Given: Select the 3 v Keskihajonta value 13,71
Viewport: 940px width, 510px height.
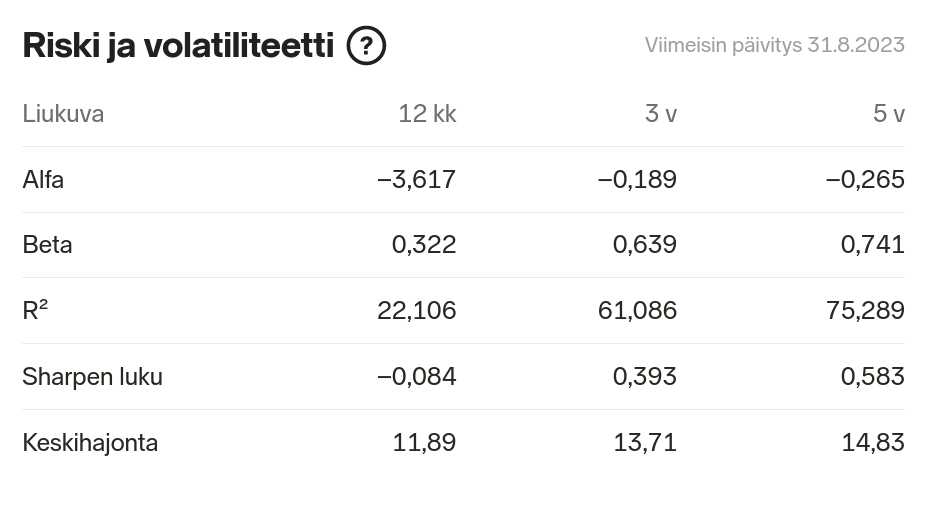Looking at the screenshot, I should pyautogui.click(x=645, y=442).
